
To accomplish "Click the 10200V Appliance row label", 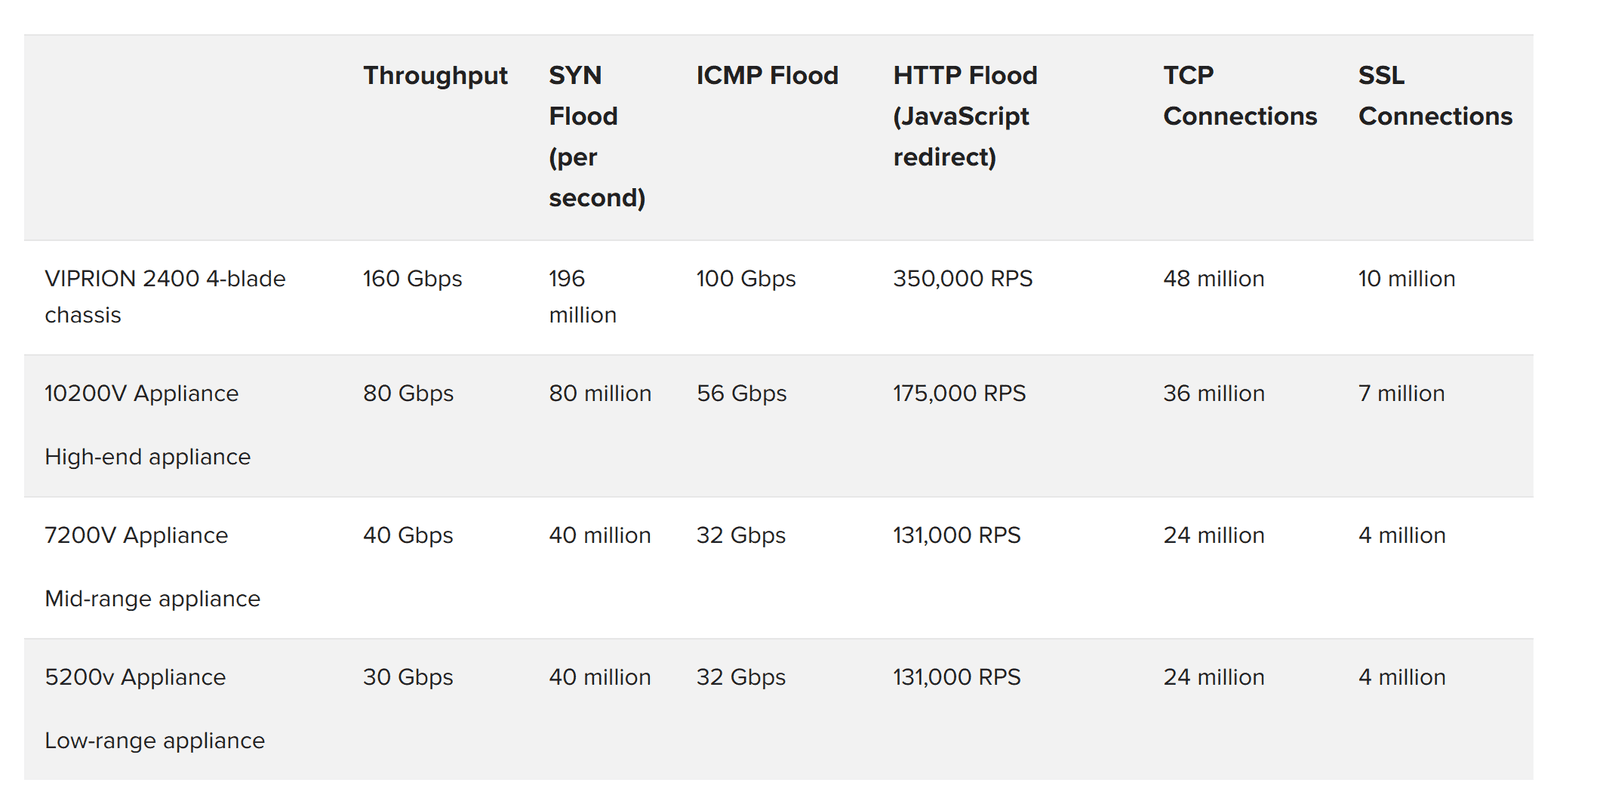I will pyautogui.click(x=141, y=393).
